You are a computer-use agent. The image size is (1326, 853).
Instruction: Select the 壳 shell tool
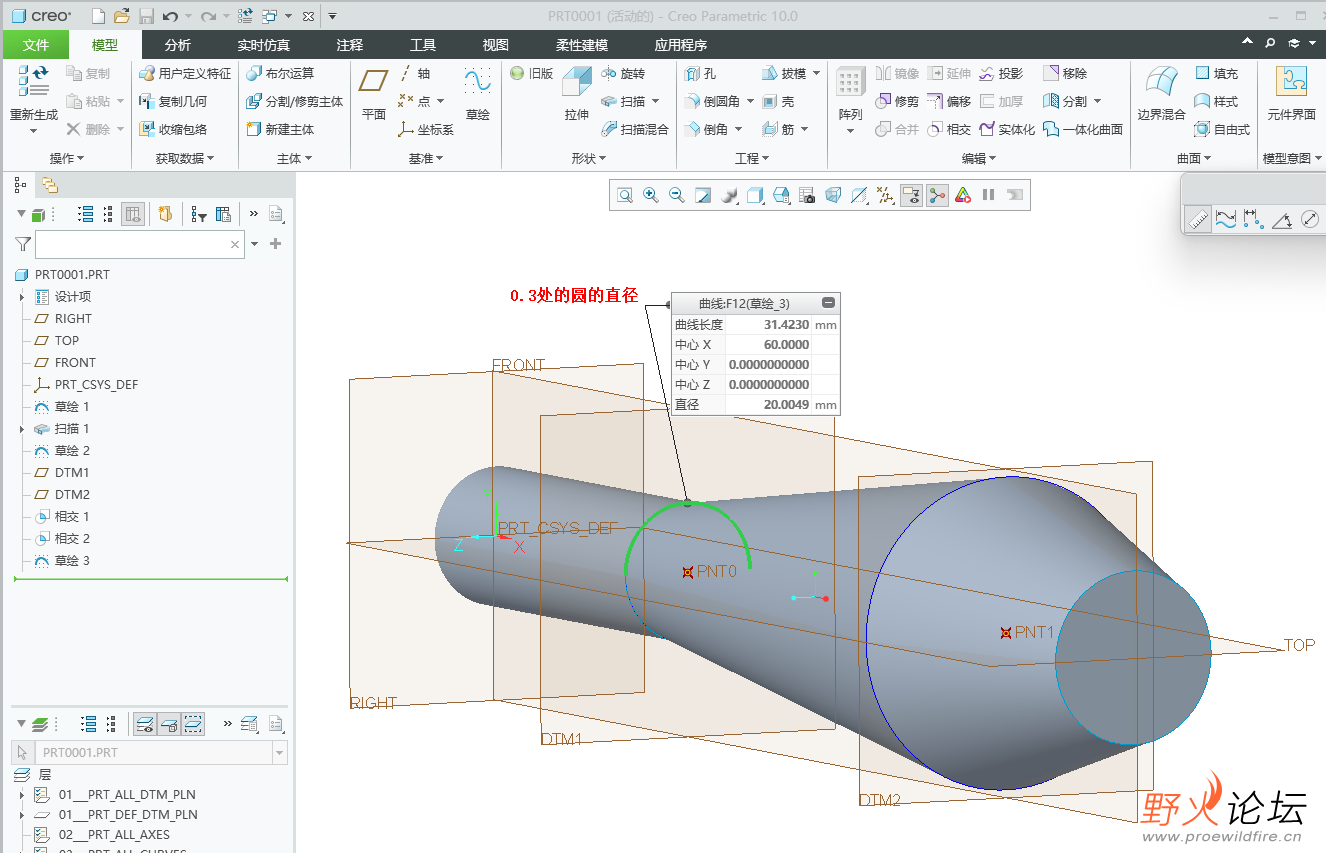point(778,102)
